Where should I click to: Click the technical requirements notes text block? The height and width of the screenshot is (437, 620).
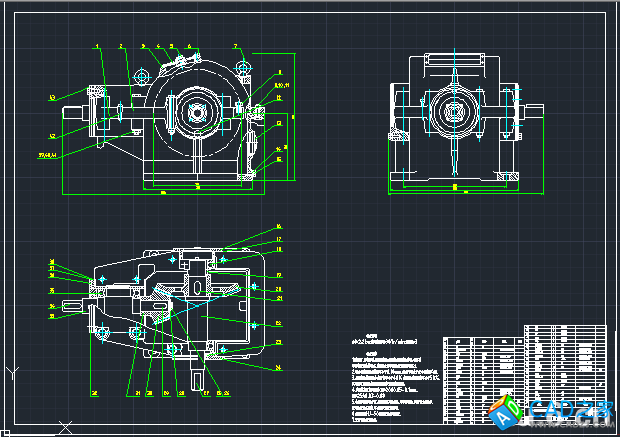pos(392,380)
